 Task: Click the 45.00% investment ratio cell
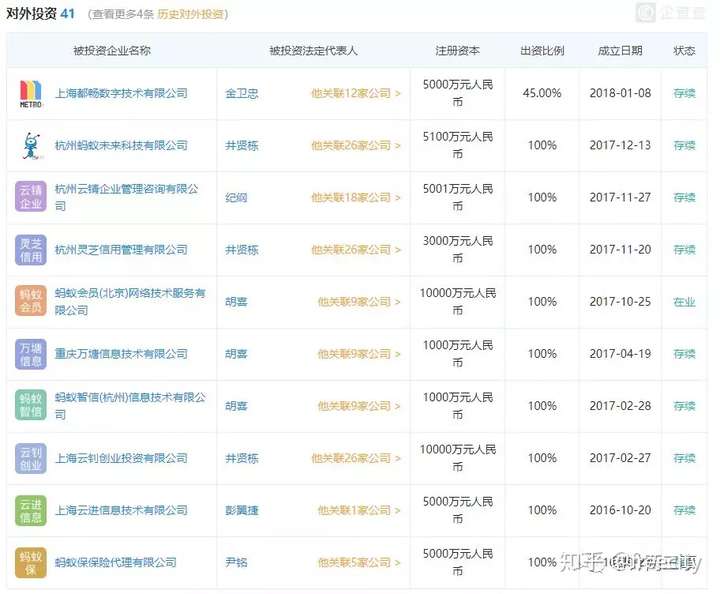pyautogui.click(x=542, y=94)
